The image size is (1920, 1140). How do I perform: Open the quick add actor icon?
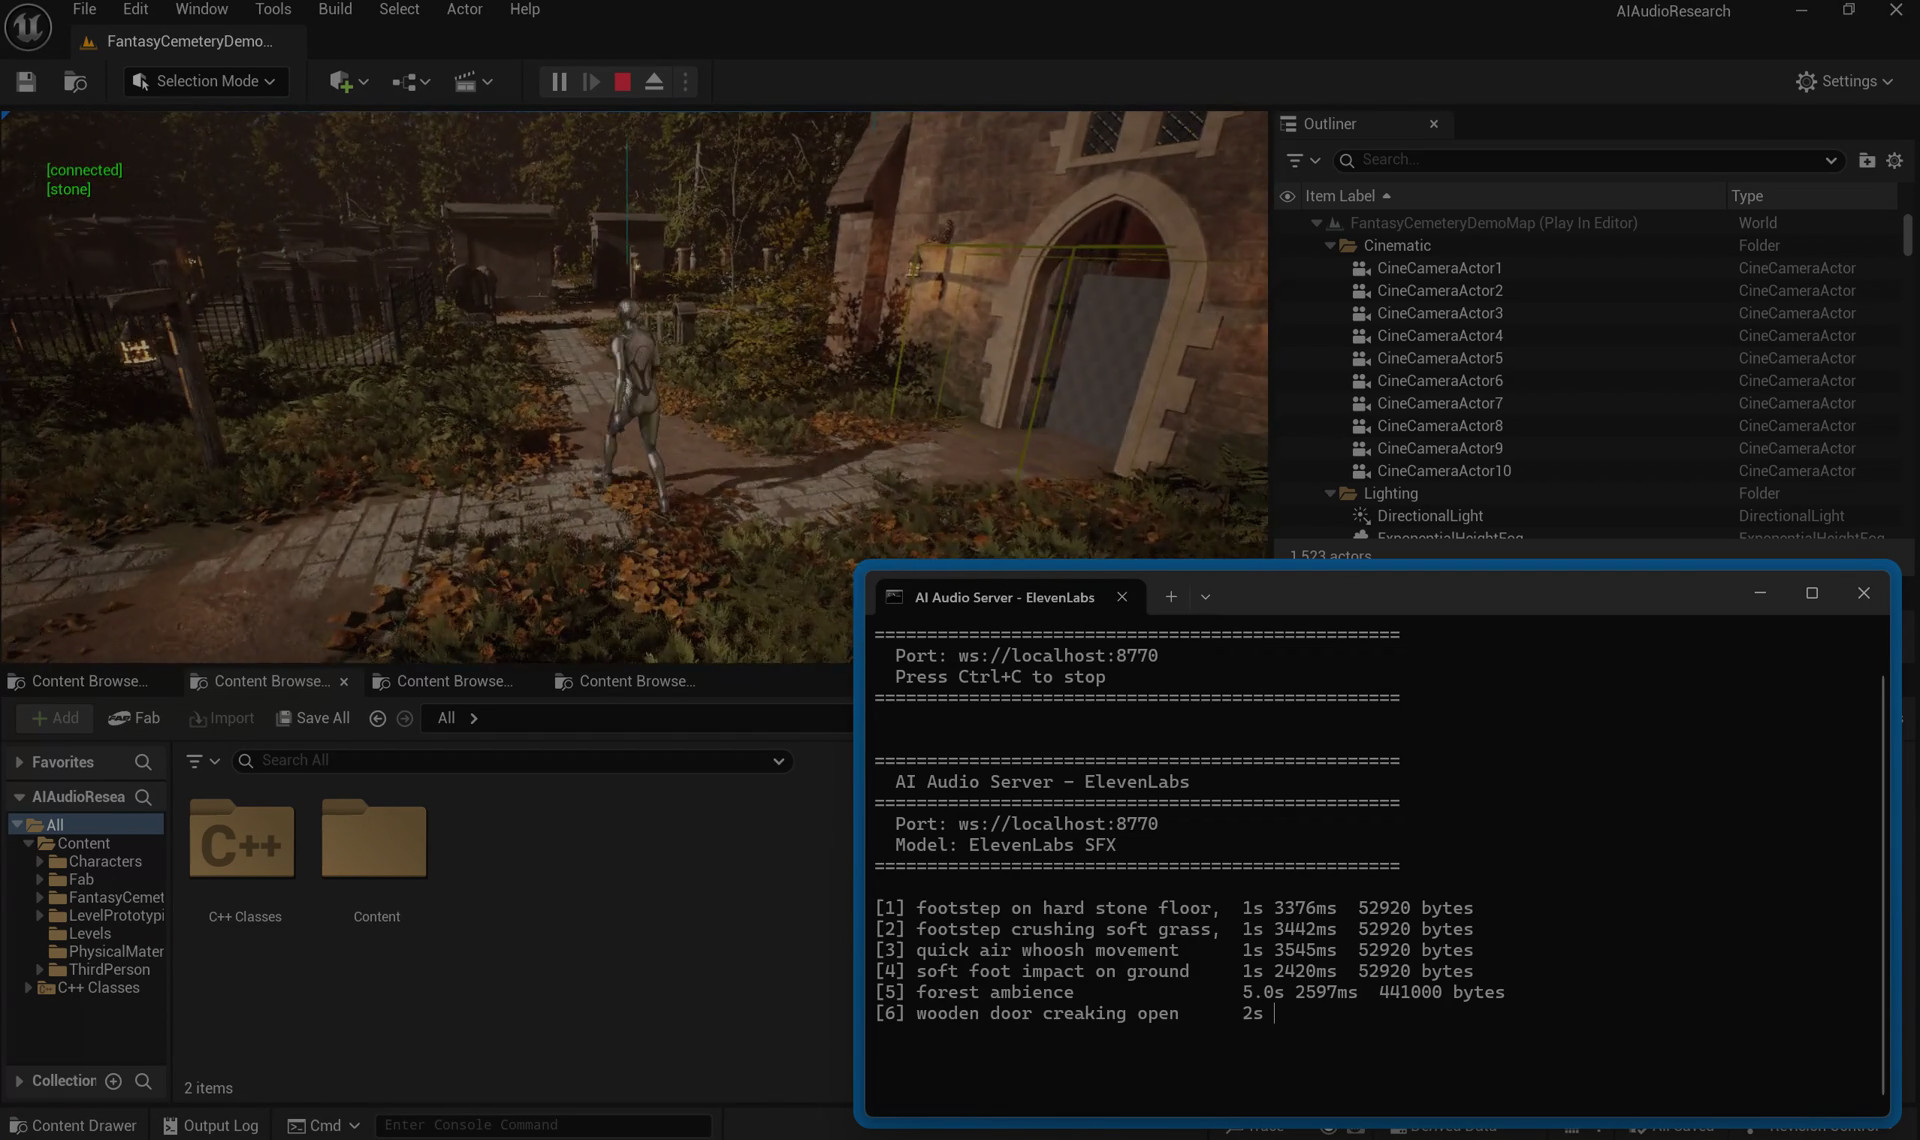click(x=348, y=82)
